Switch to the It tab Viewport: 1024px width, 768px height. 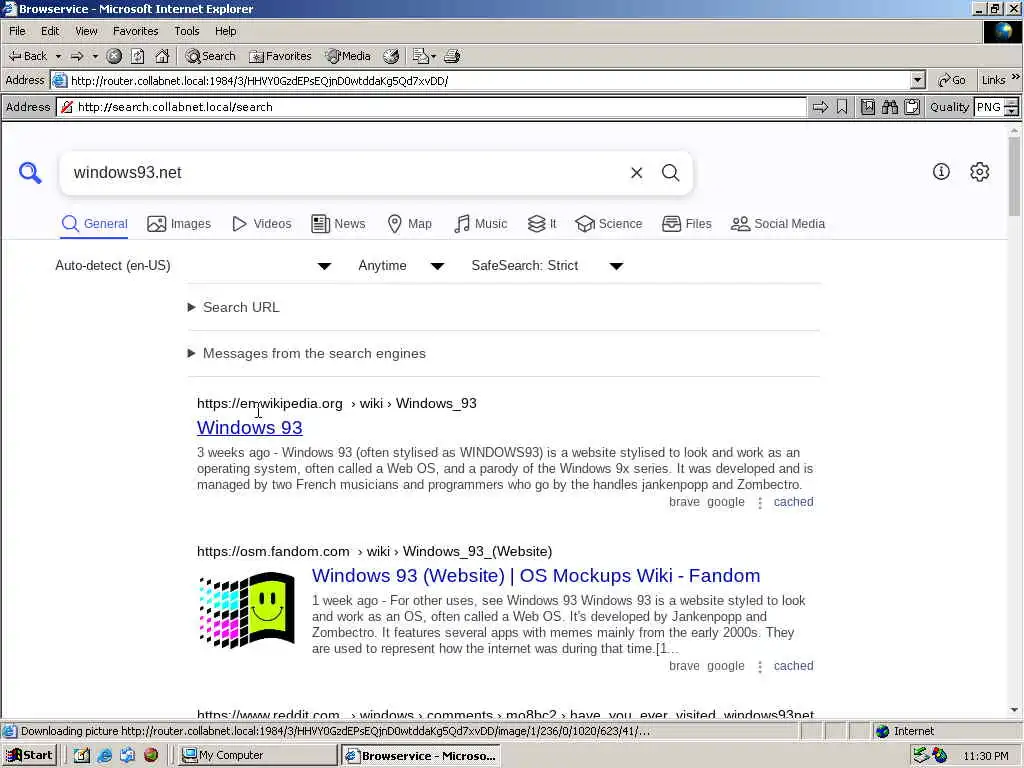pyautogui.click(x=542, y=224)
